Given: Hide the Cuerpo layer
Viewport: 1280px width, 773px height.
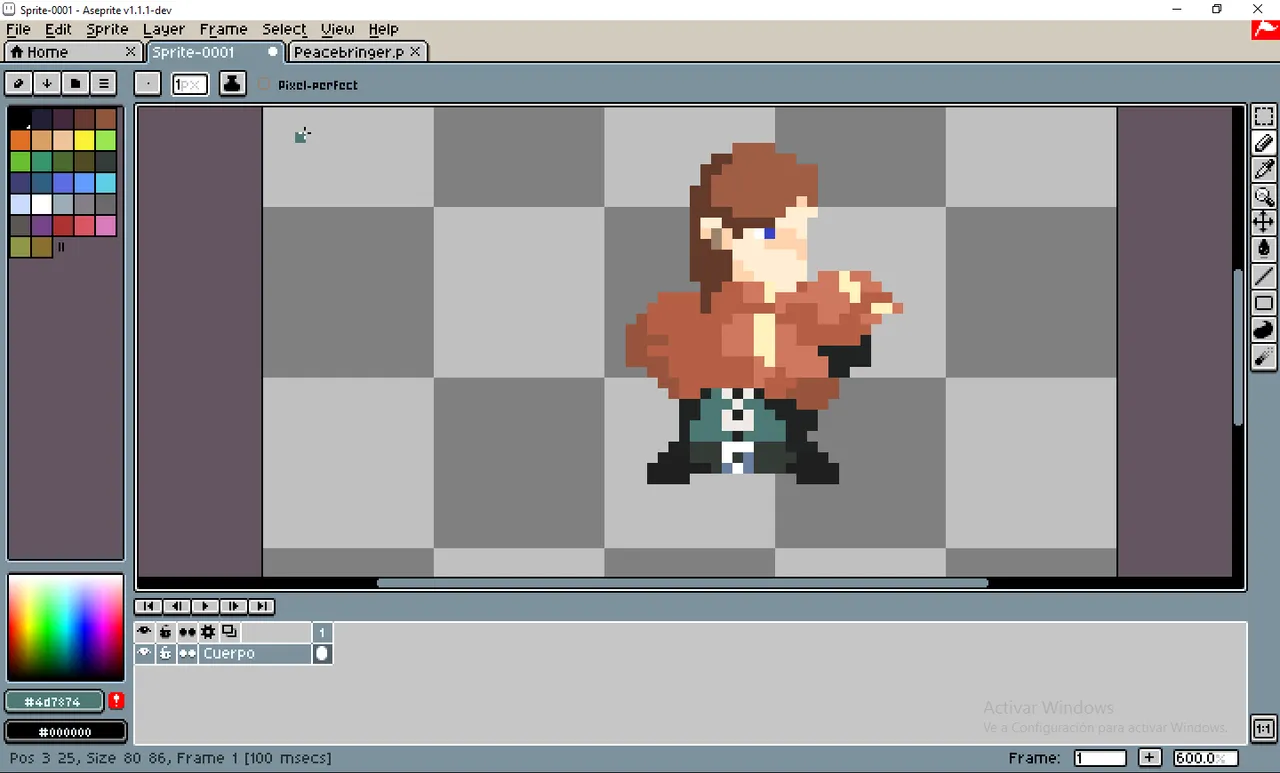Looking at the screenshot, I should [x=144, y=653].
